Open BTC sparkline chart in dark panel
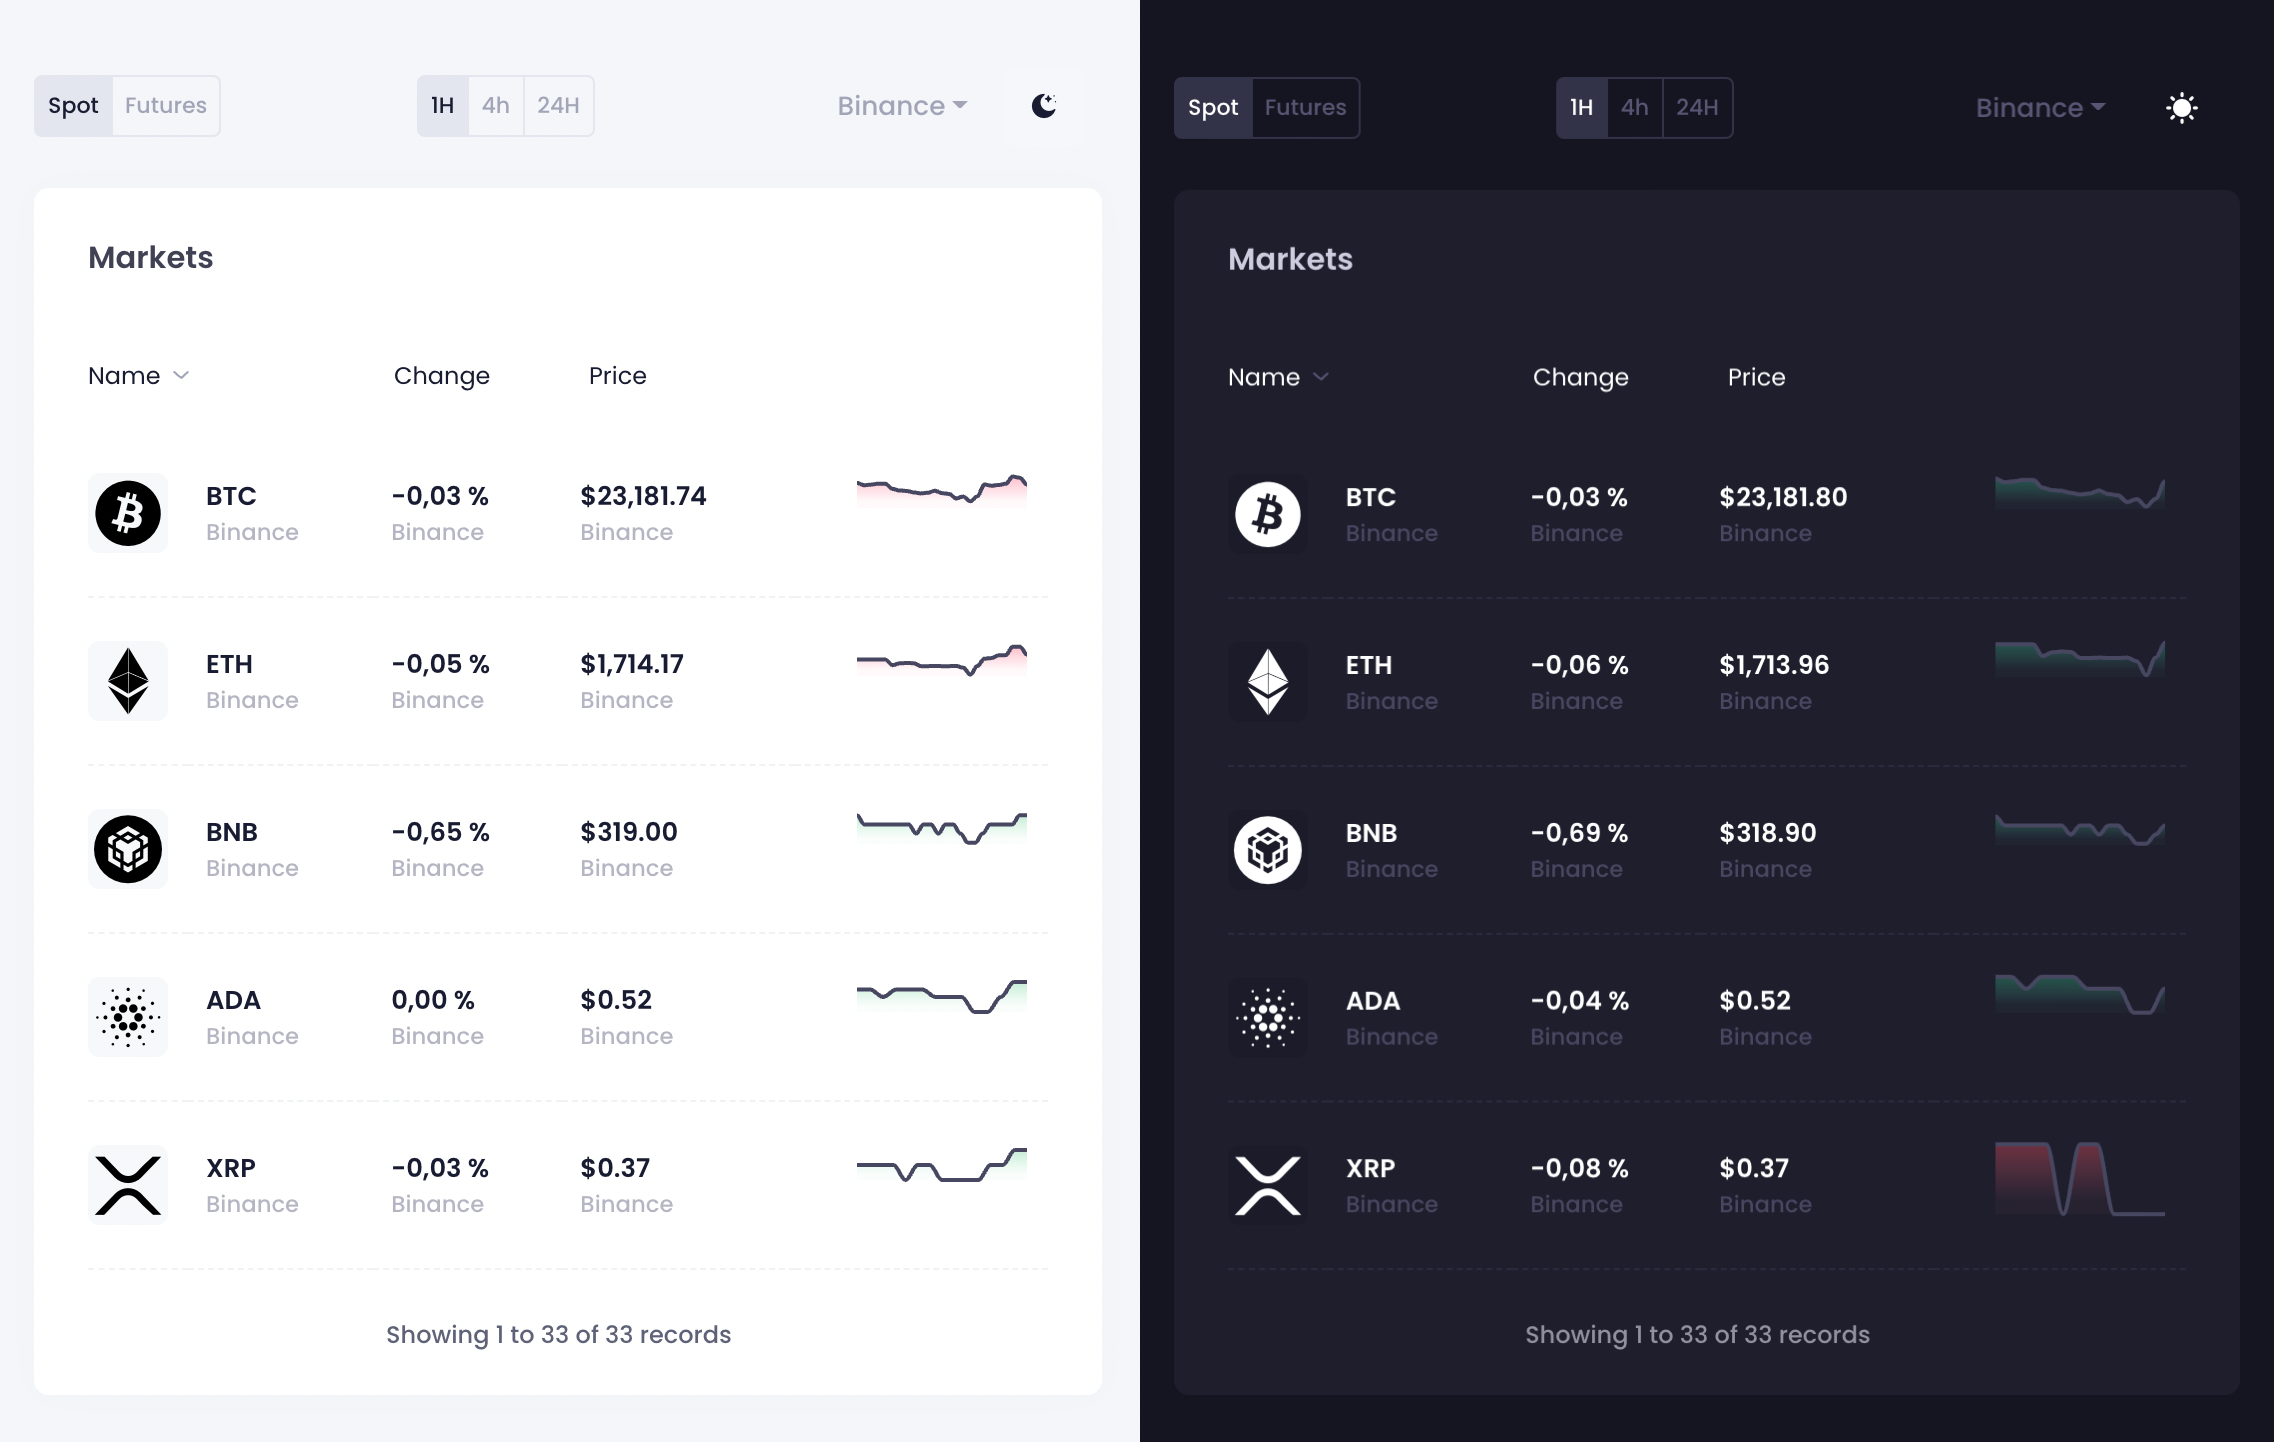Viewport: 2274px width, 1442px height. tap(2080, 493)
